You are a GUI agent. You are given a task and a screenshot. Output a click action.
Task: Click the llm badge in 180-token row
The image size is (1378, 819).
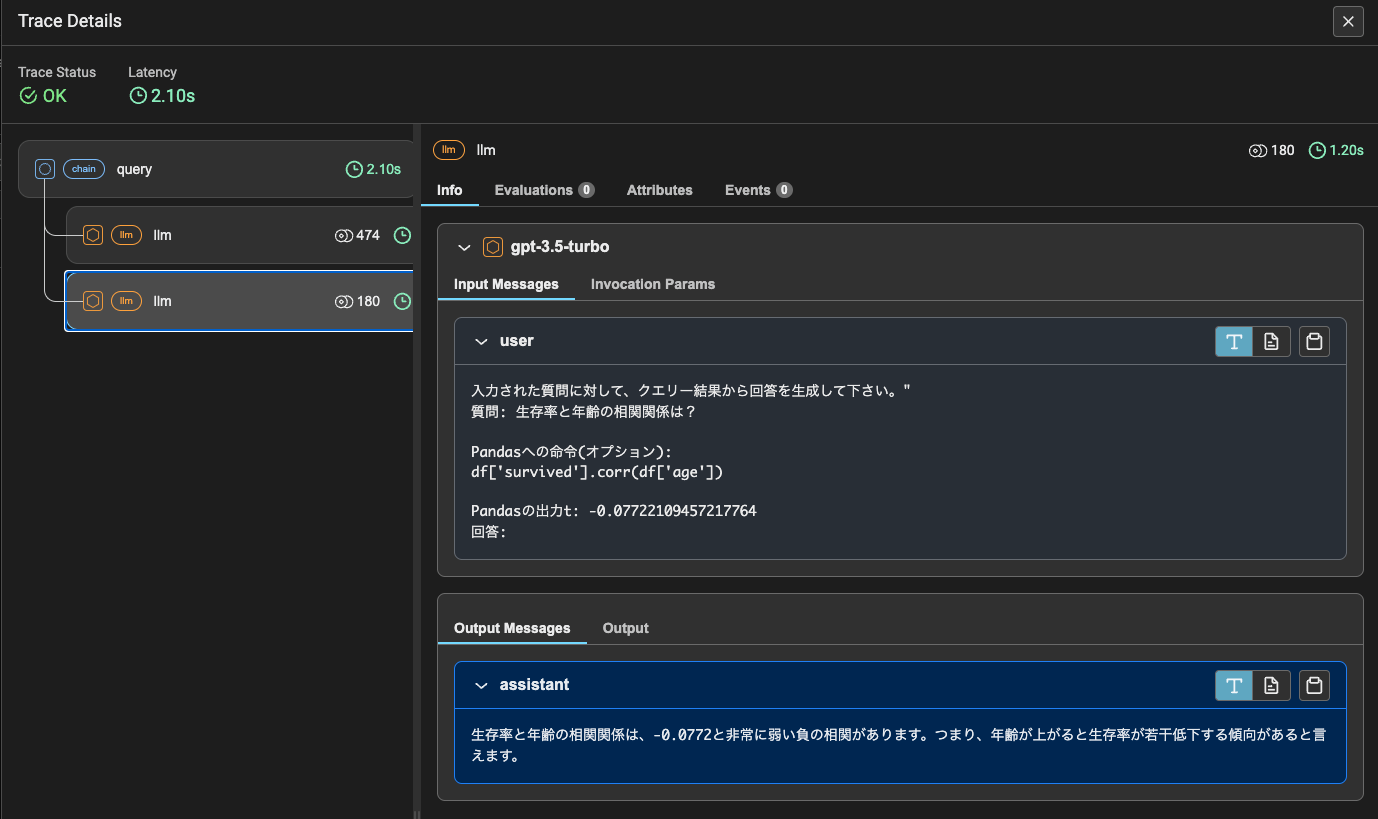(x=126, y=301)
